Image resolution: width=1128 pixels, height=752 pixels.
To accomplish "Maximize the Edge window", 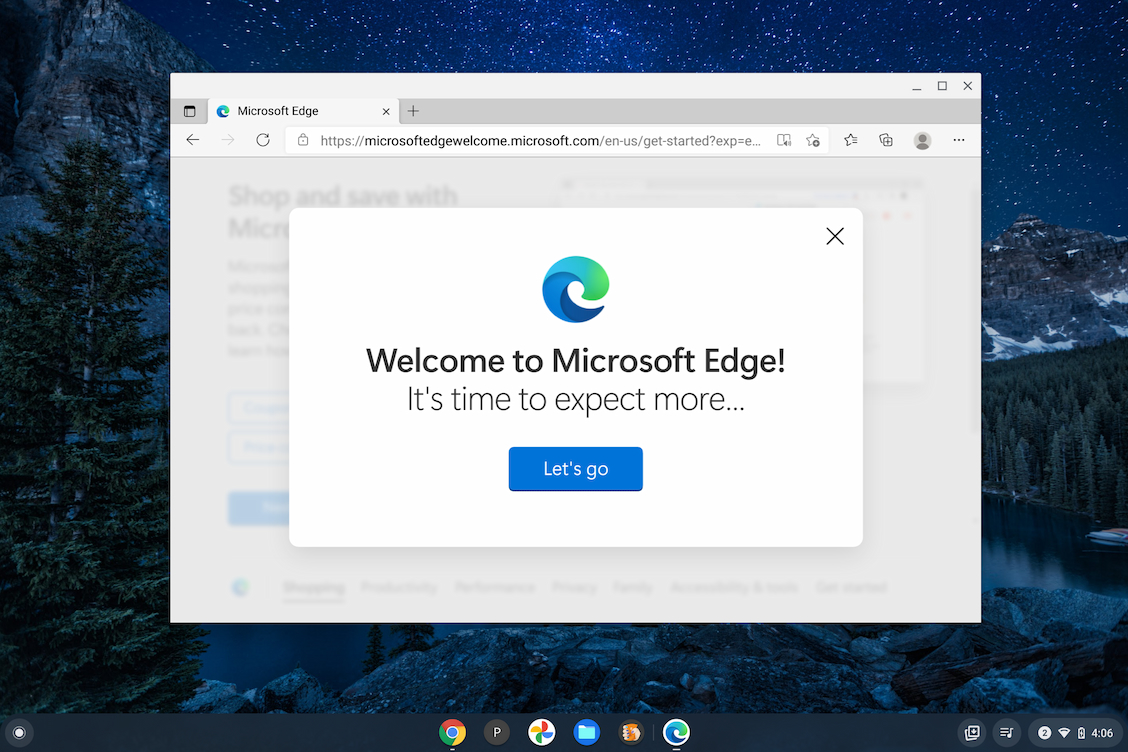I will [x=942, y=86].
